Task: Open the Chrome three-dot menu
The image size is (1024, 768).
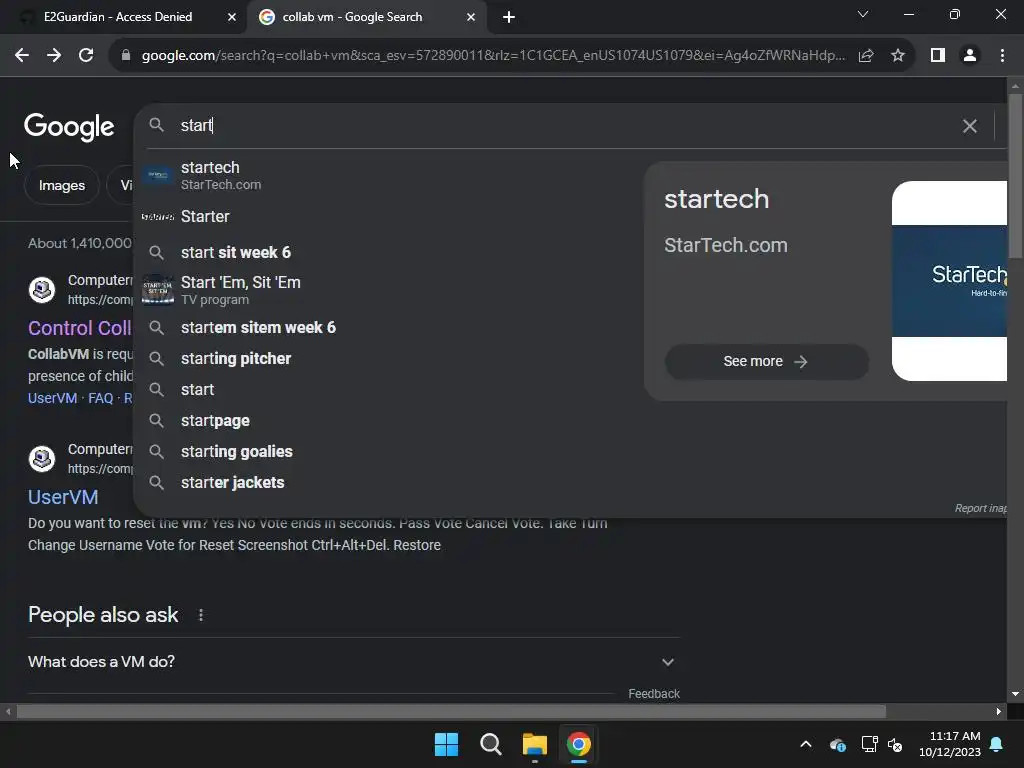Action: click(1002, 56)
